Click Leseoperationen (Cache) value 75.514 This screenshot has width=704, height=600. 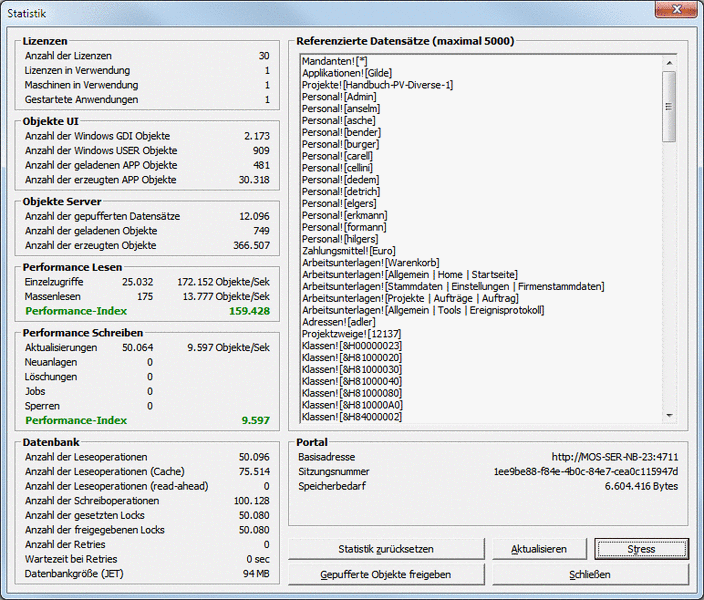[254, 472]
